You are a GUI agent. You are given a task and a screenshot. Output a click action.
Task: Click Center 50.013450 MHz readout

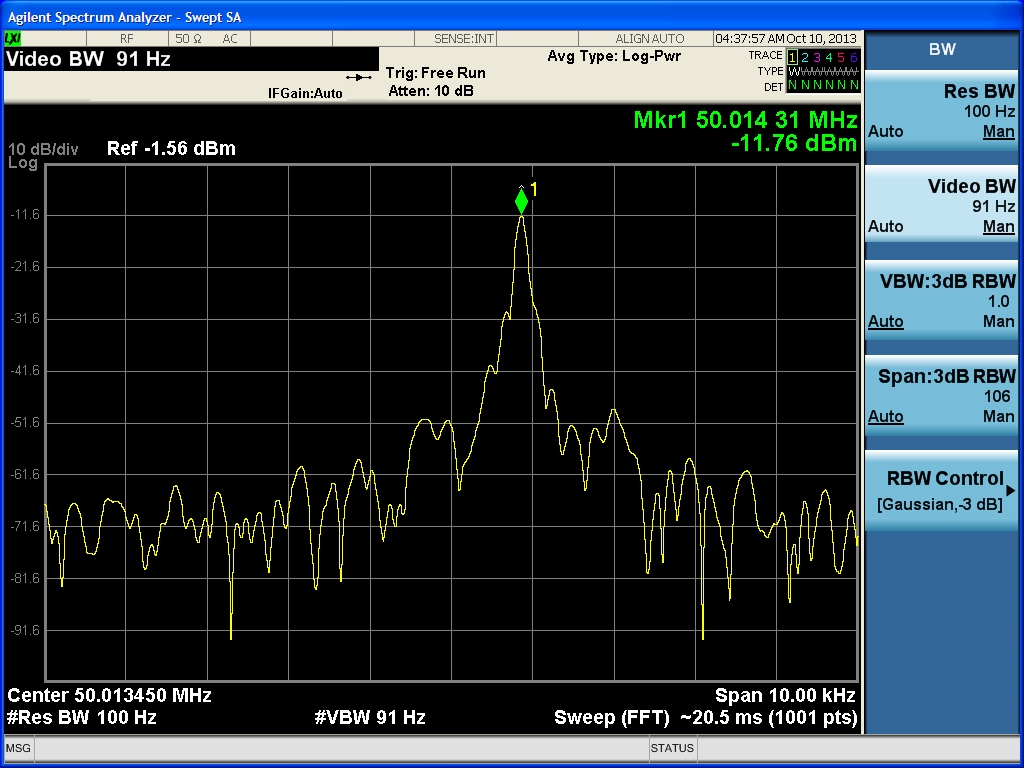click(109, 695)
